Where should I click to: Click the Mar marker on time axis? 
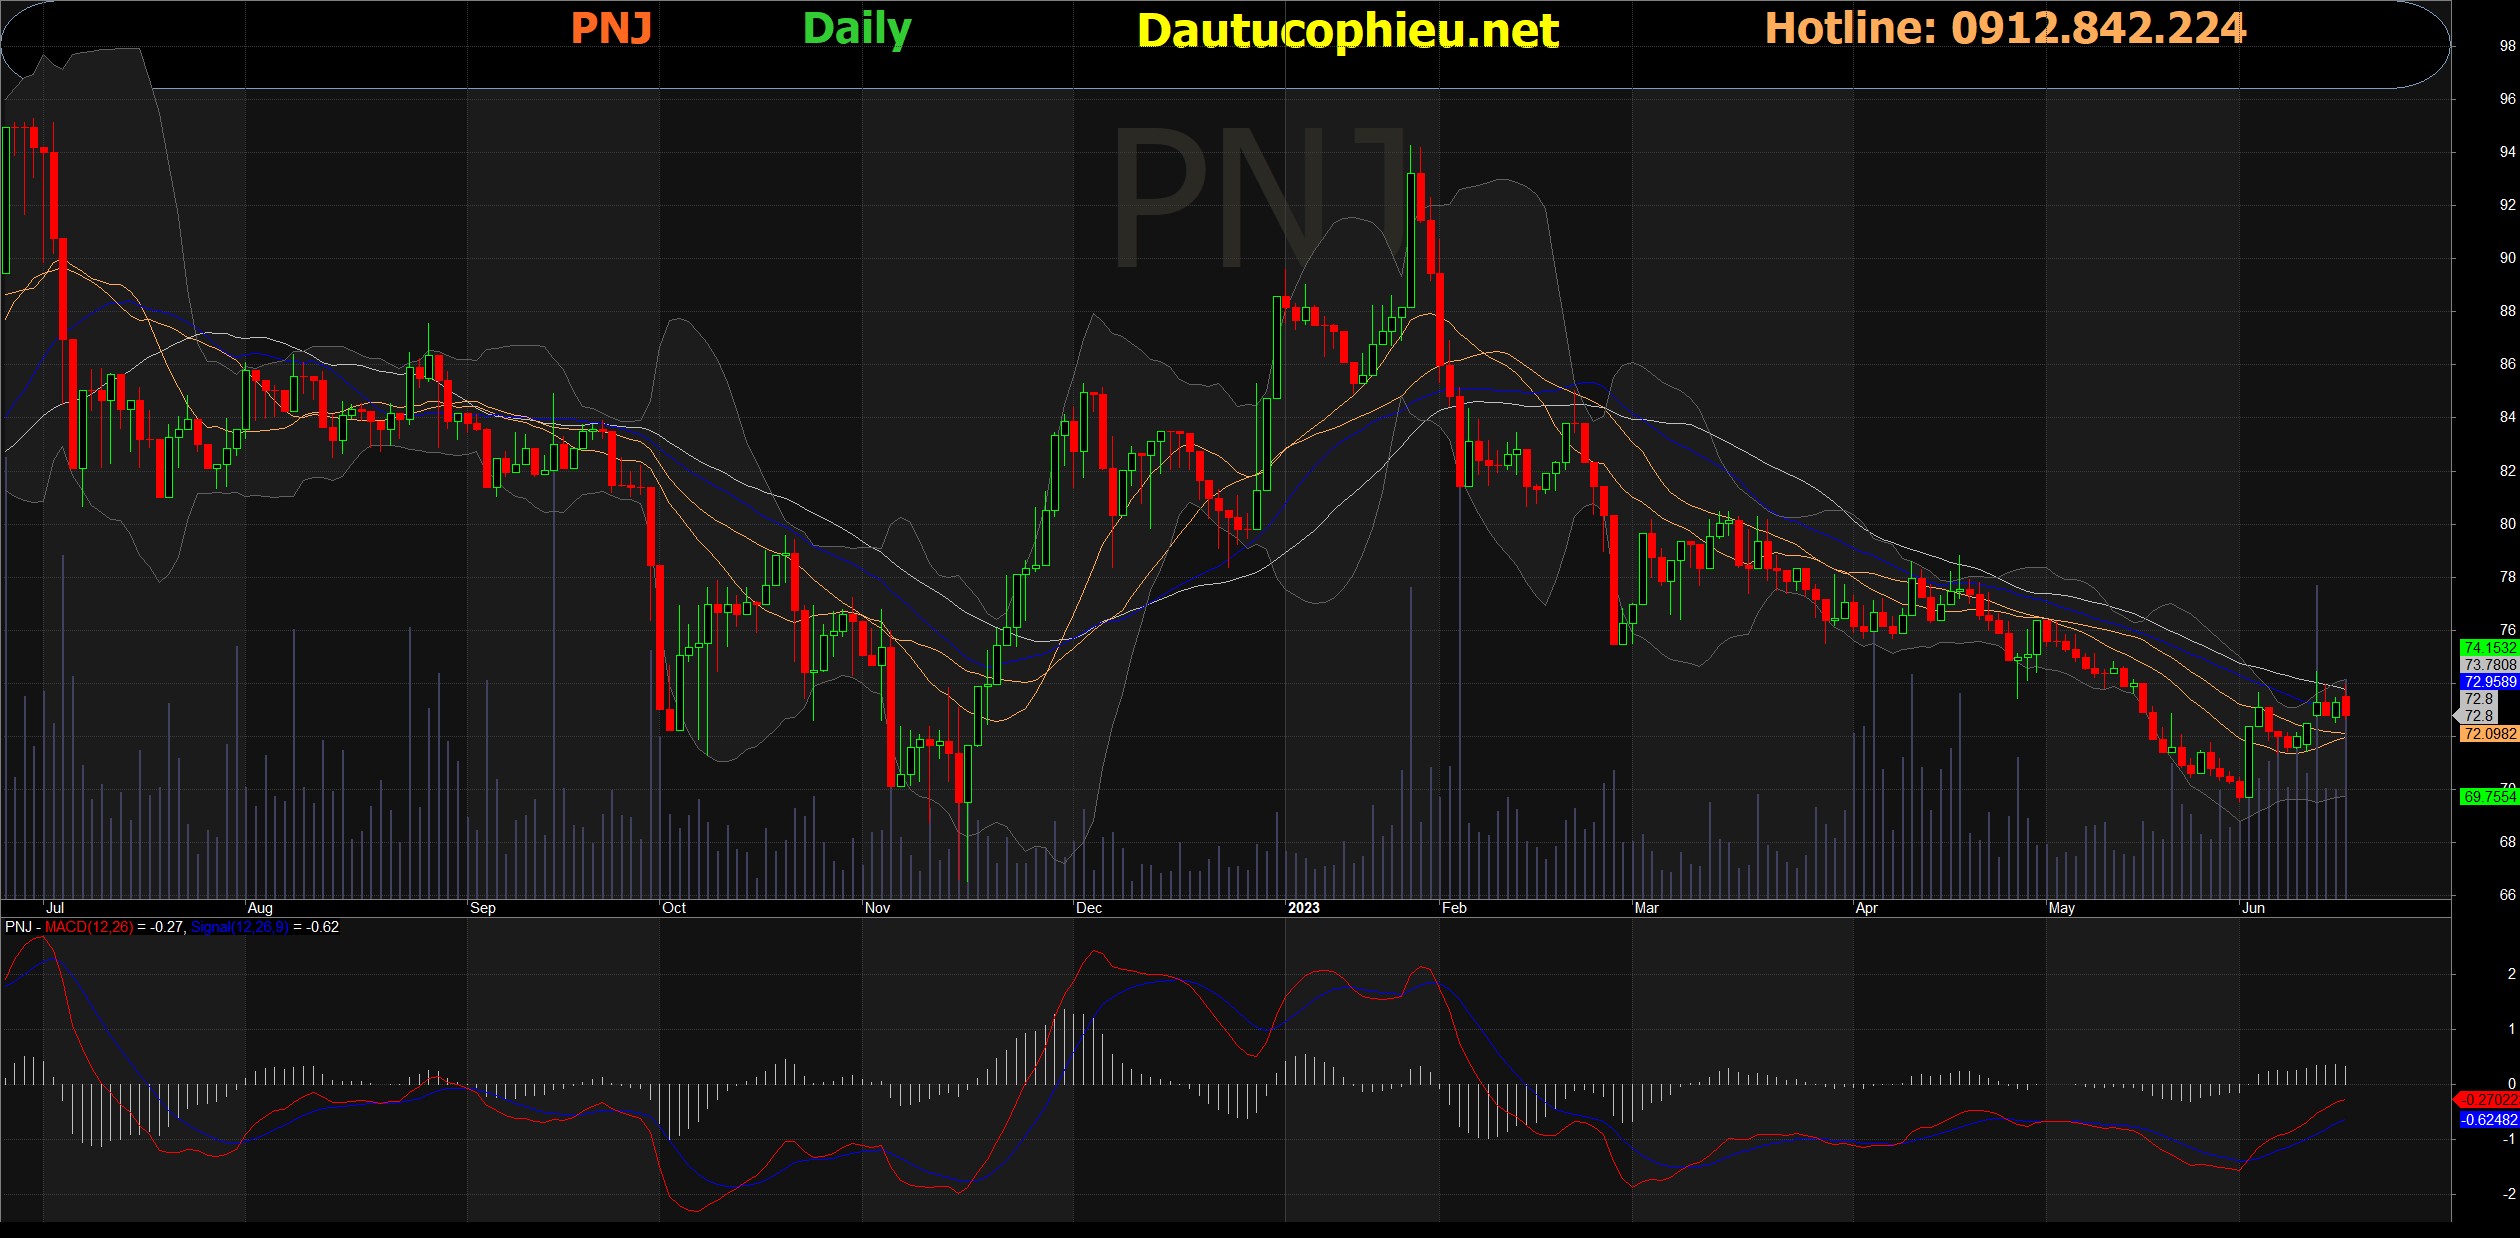(1646, 908)
